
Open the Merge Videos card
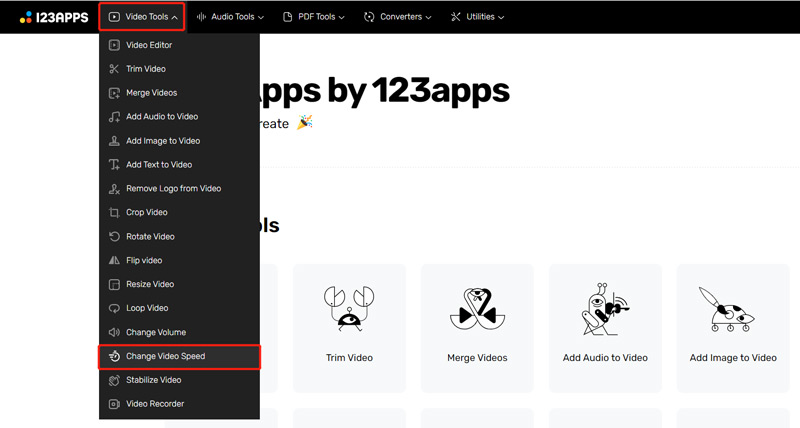coord(477,328)
